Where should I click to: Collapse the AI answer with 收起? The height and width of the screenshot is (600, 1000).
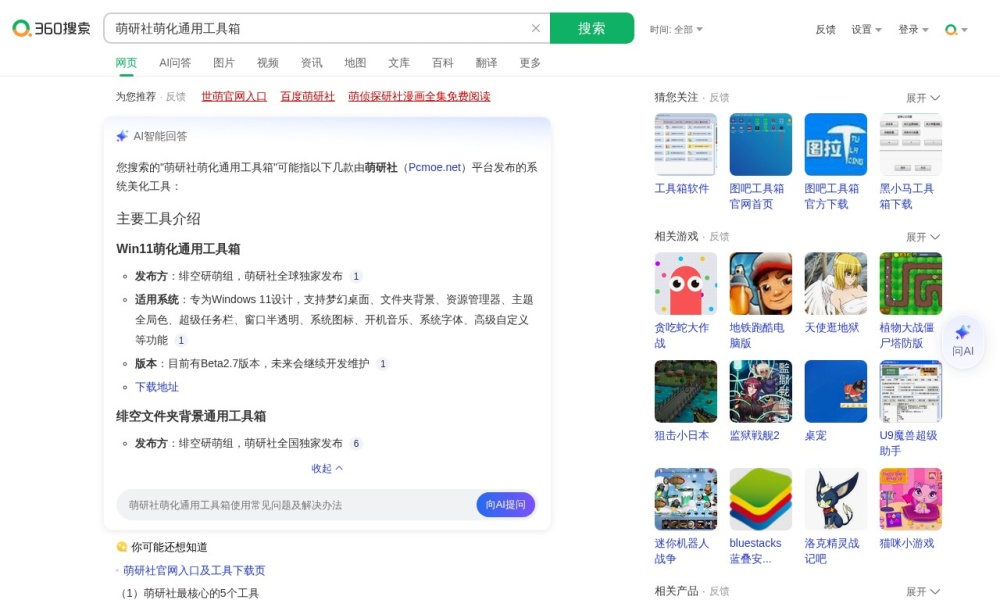327,468
